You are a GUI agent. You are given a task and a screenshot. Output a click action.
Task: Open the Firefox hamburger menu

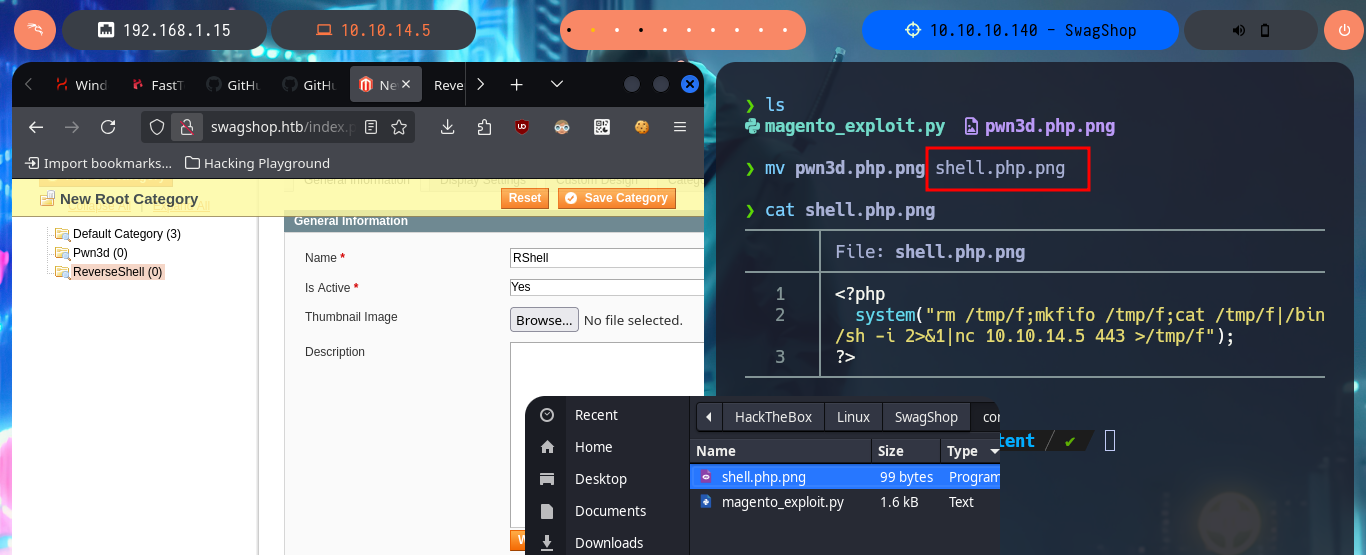[x=680, y=127]
